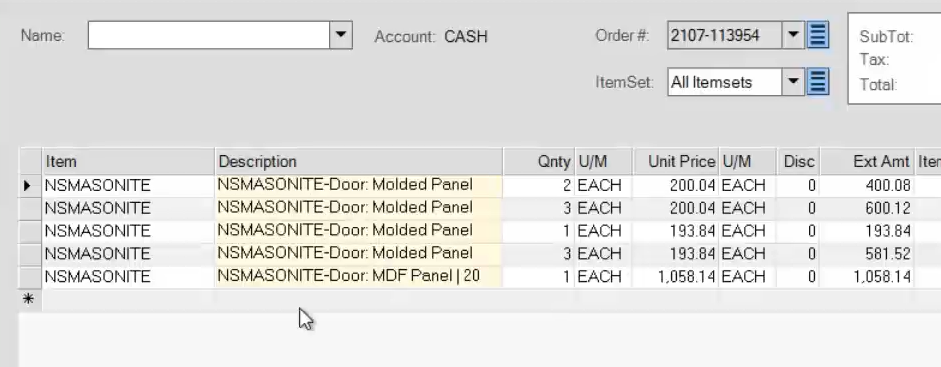Expand the All Itemsets dropdown arrow
Viewport: 941px width, 367px height.
(x=793, y=82)
